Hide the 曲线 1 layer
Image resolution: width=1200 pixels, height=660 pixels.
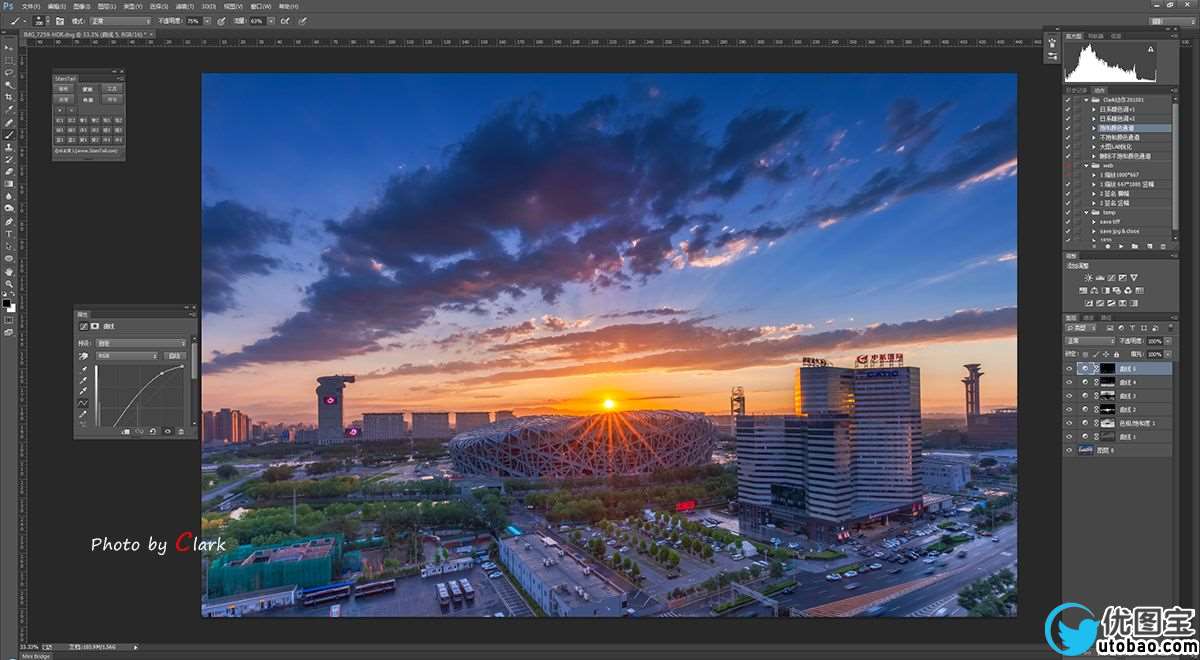1069,436
